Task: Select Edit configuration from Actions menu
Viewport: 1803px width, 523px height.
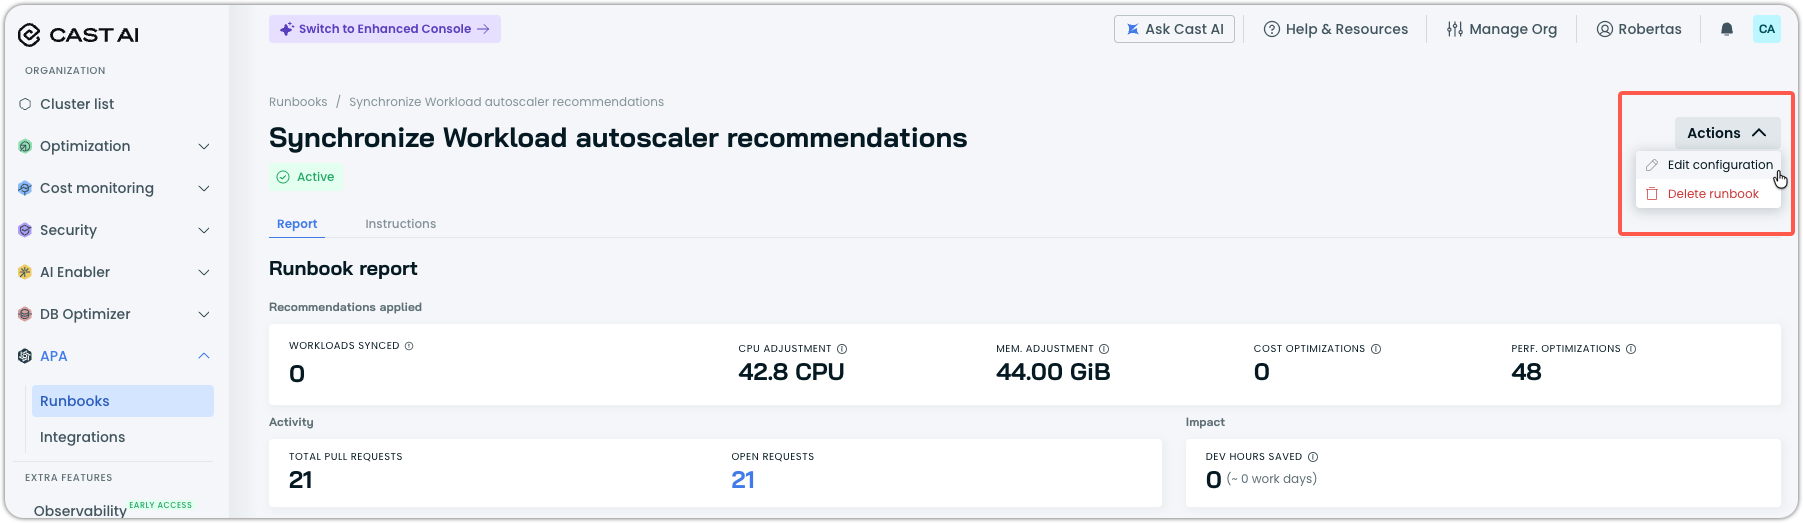Action: point(1708,165)
